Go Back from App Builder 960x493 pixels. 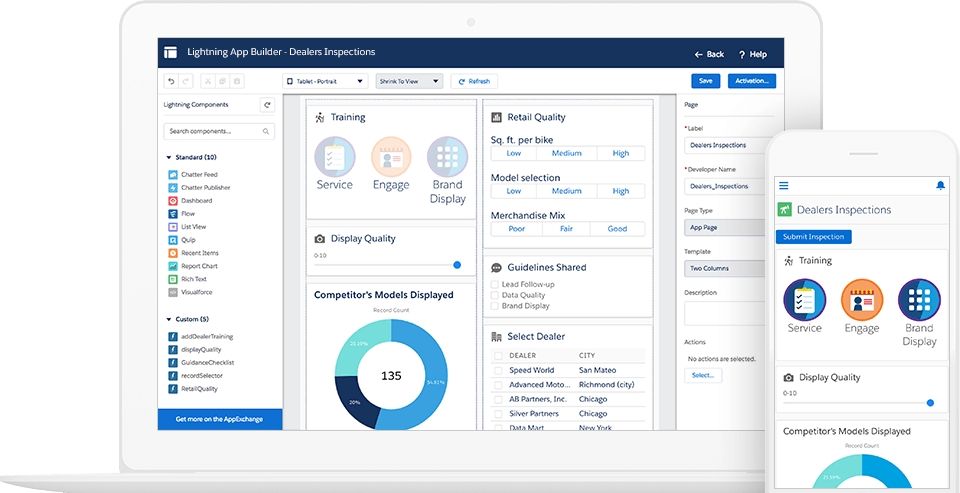pos(709,55)
